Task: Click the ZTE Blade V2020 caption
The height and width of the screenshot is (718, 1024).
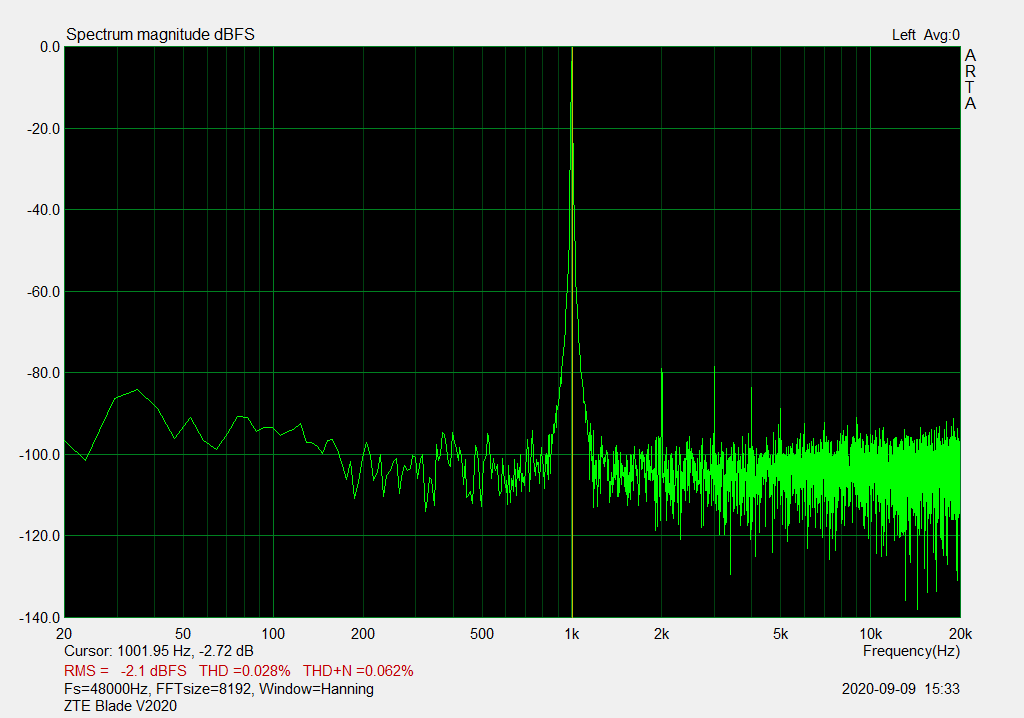Action: pos(120,707)
